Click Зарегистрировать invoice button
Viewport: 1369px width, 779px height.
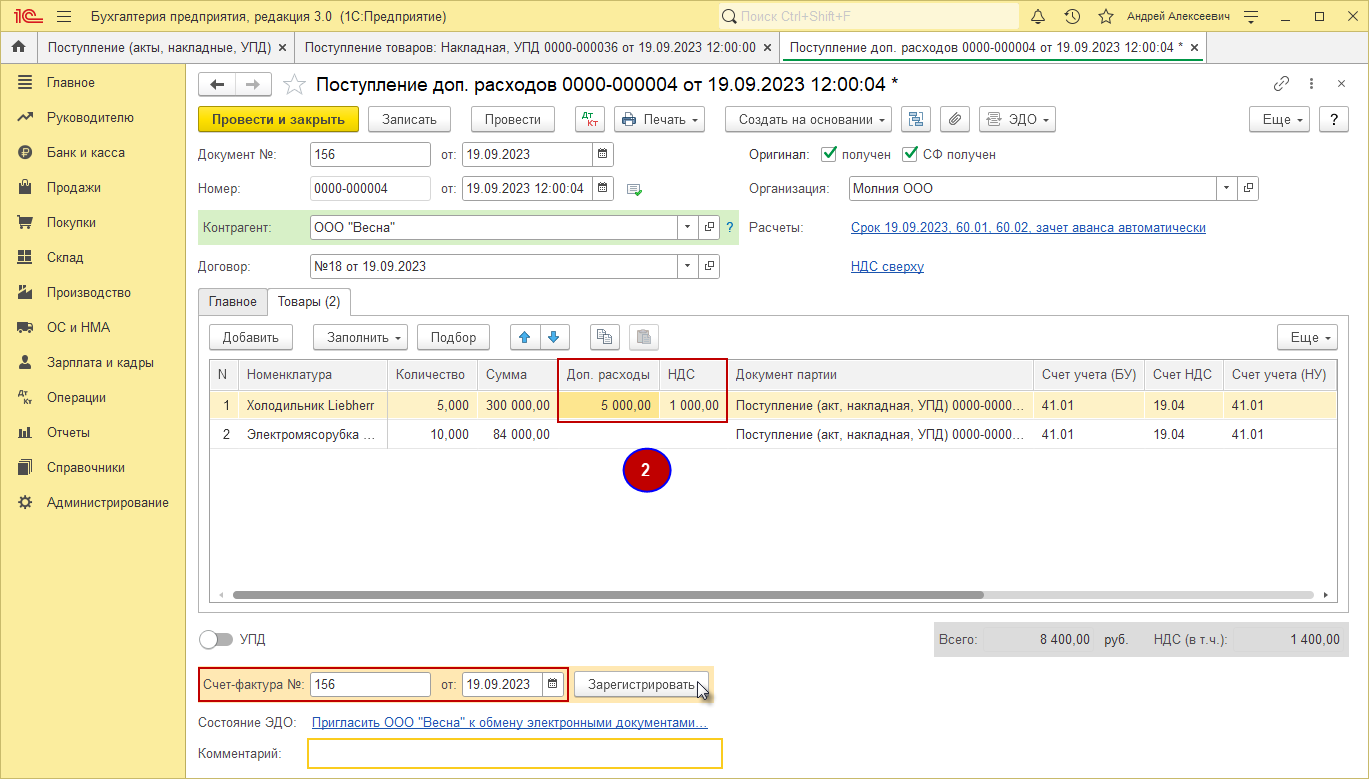click(641, 684)
